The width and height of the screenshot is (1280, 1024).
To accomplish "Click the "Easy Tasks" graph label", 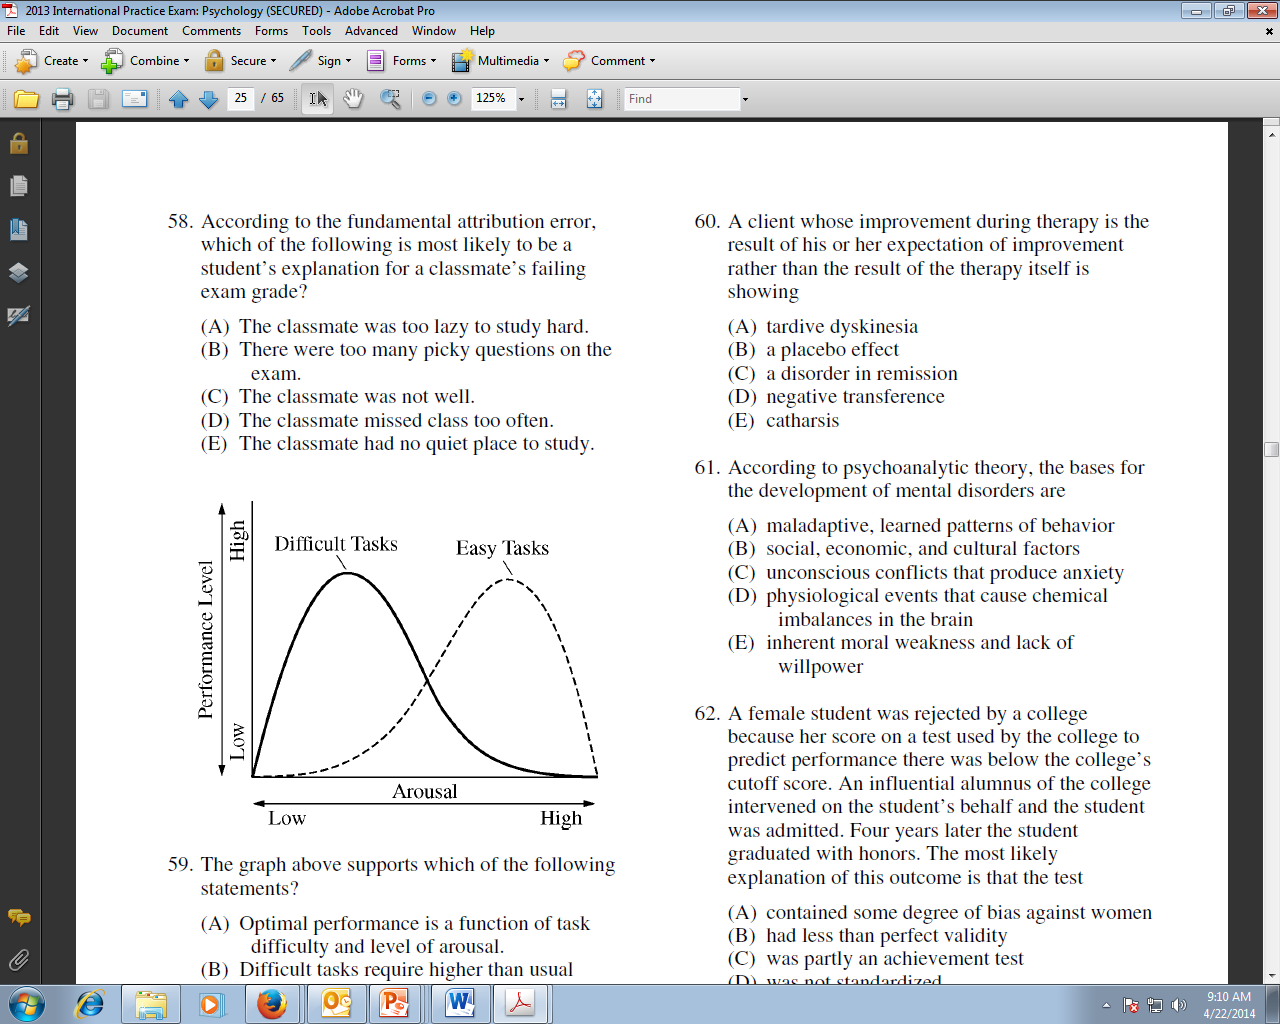I will [x=502, y=548].
